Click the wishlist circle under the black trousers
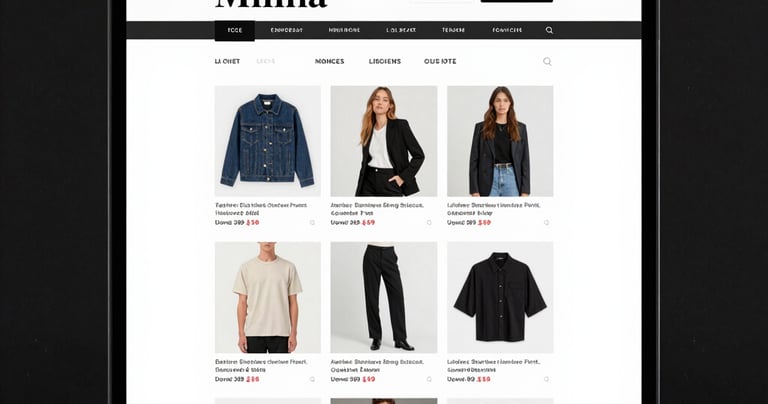Screen dimensions: 768x404 429,379
